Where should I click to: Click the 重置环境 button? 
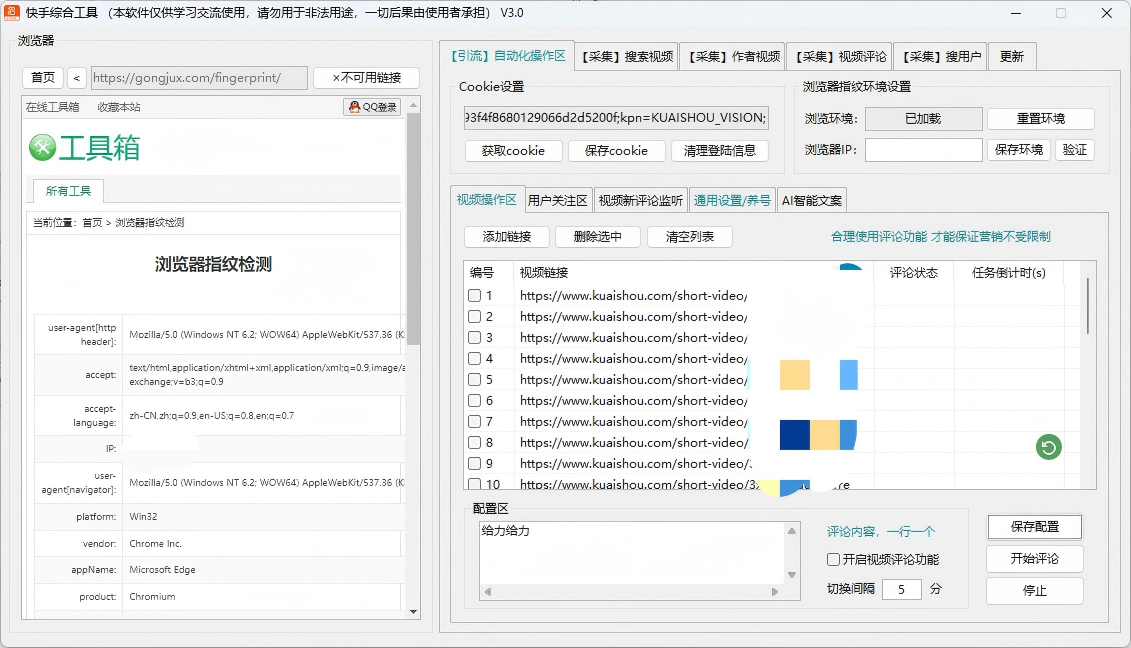1040,118
